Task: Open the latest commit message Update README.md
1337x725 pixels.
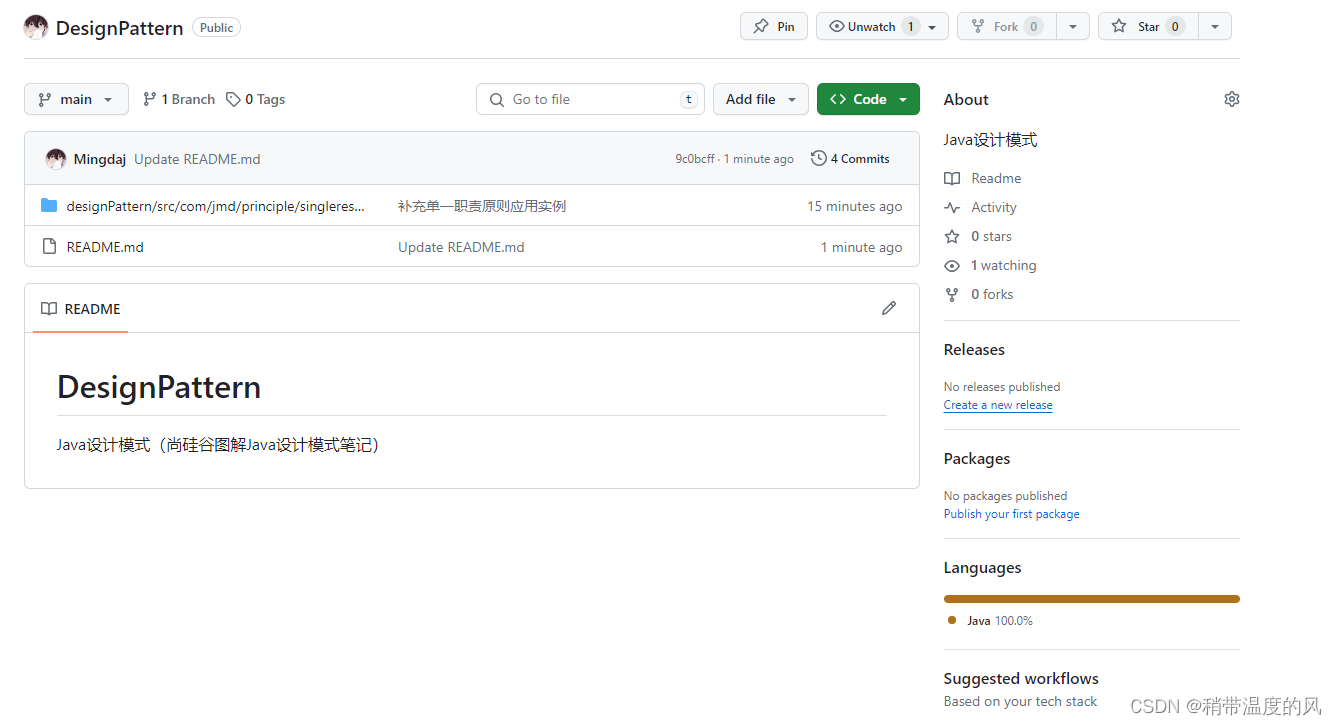Action: click(197, 159)
